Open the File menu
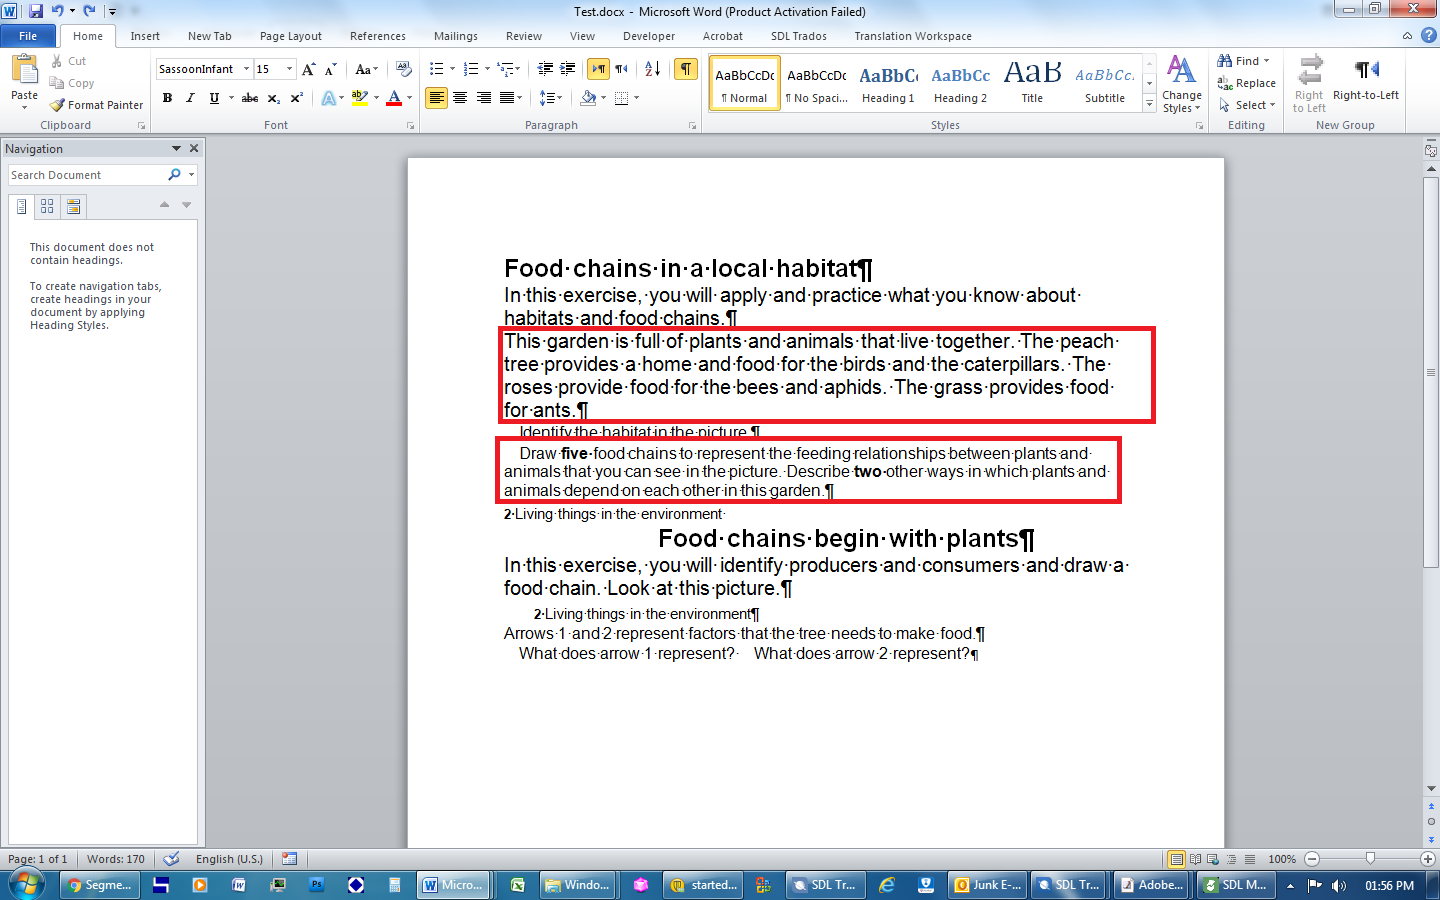 point(28,36)
